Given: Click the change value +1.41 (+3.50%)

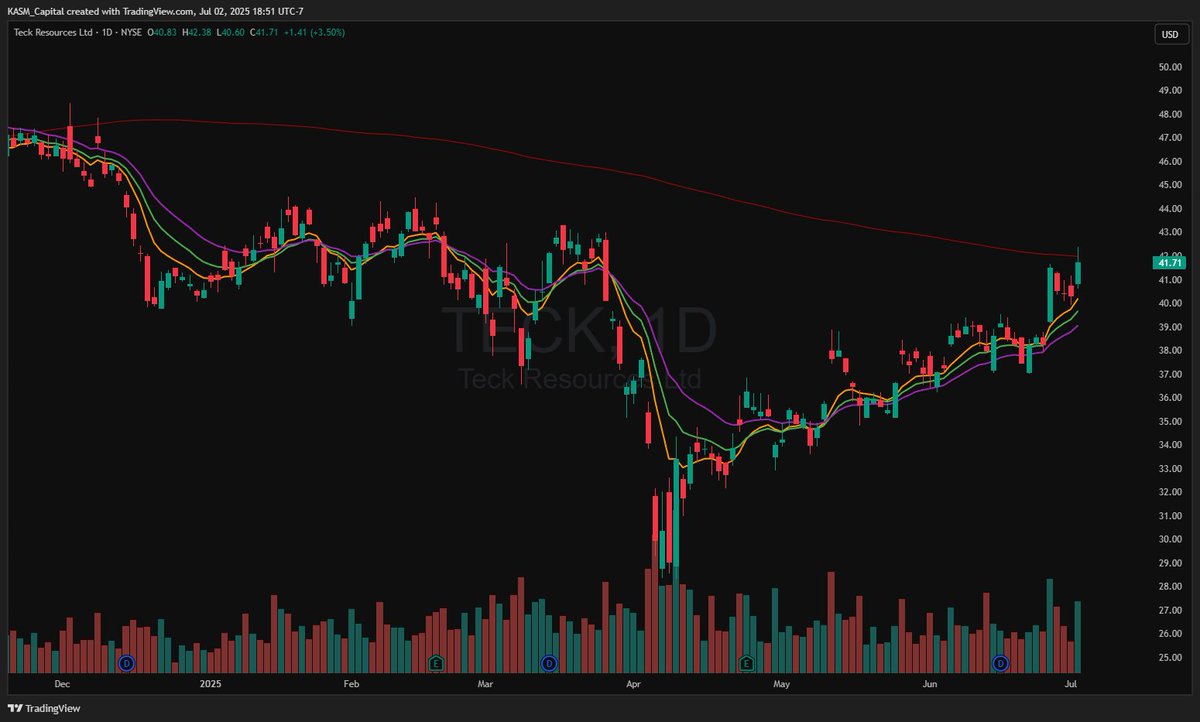Looking at the screenshot, I should (x=314, y=33).
